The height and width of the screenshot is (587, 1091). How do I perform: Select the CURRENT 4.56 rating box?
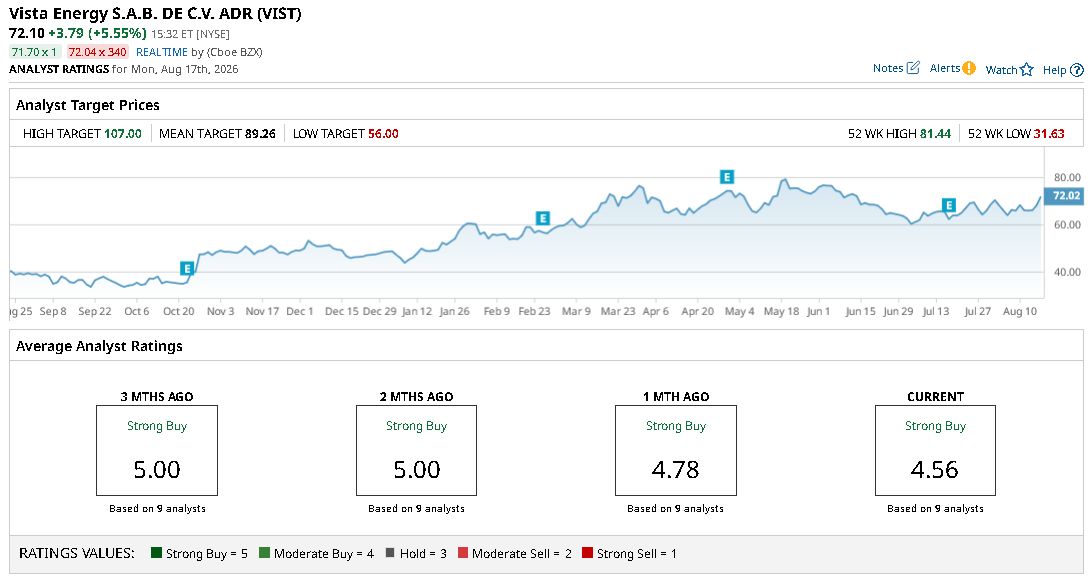click(935, 451)
